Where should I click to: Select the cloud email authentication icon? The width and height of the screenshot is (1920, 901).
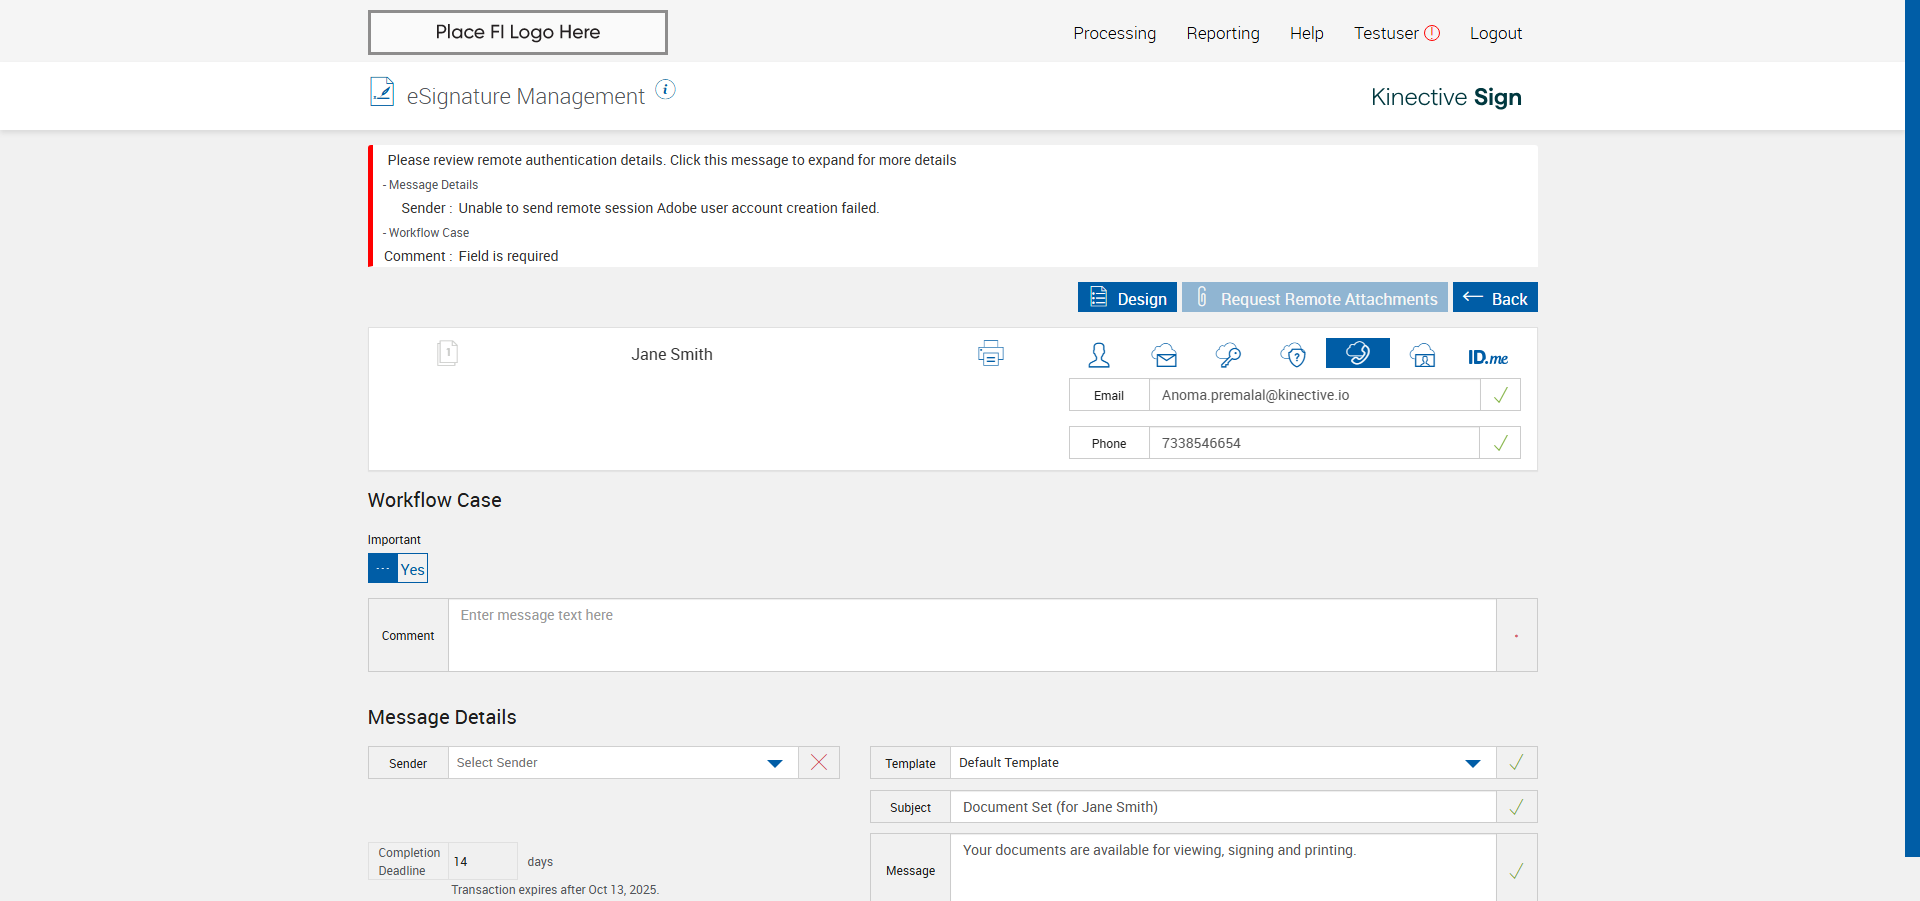point(1164,355)
